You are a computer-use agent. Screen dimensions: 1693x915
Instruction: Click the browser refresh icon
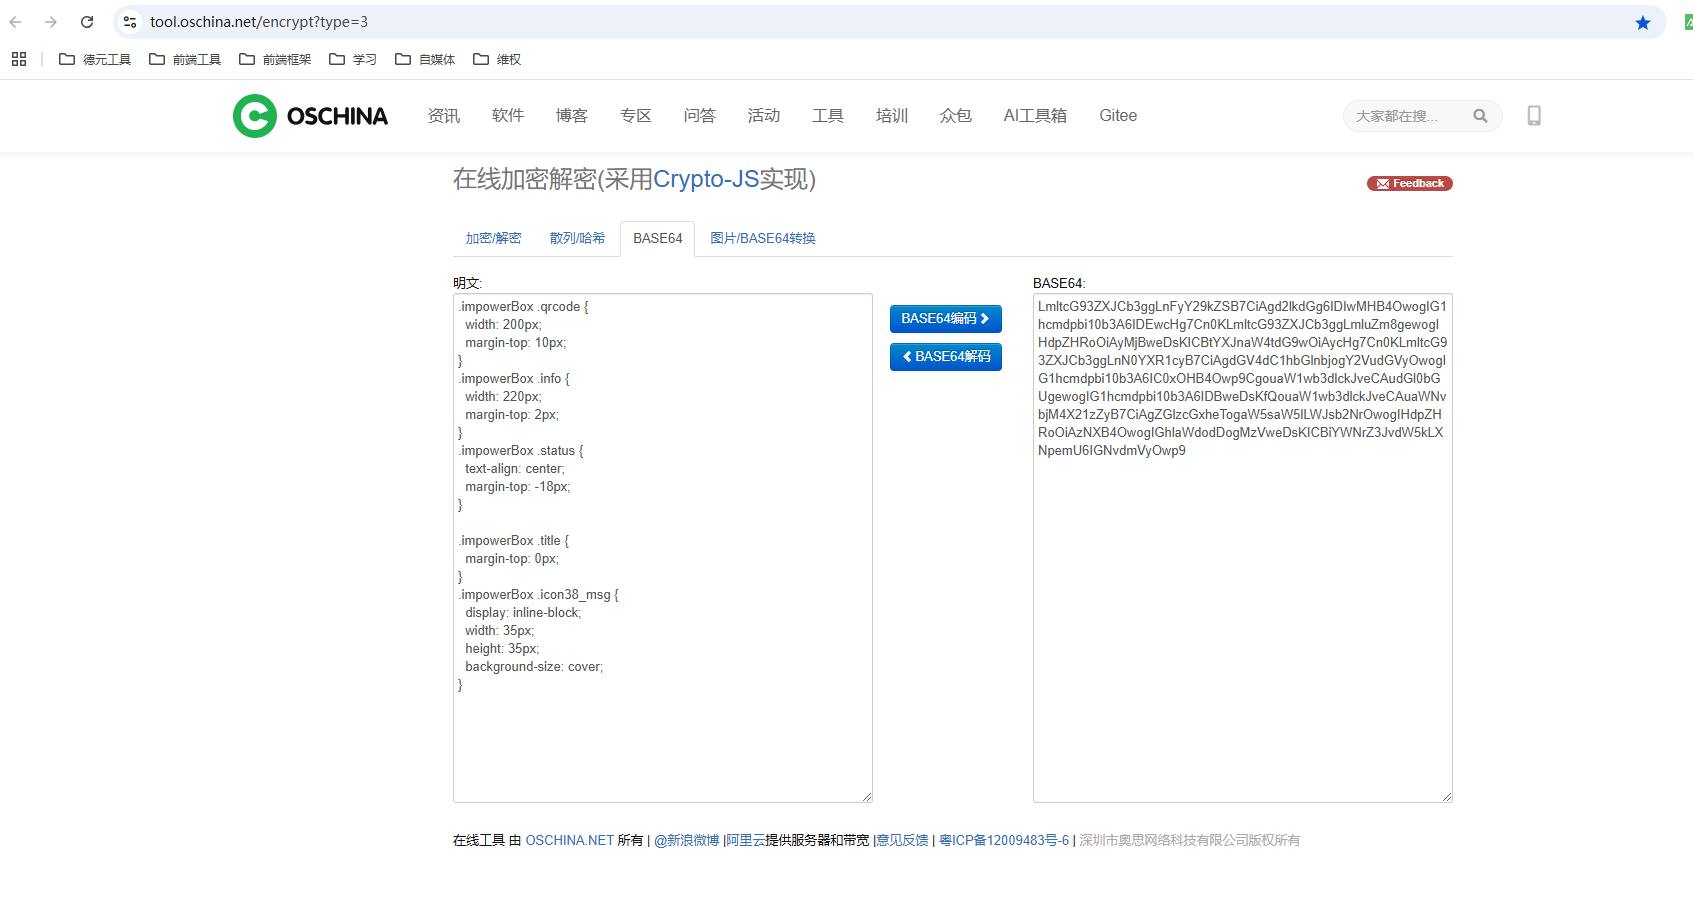[86, 21]
